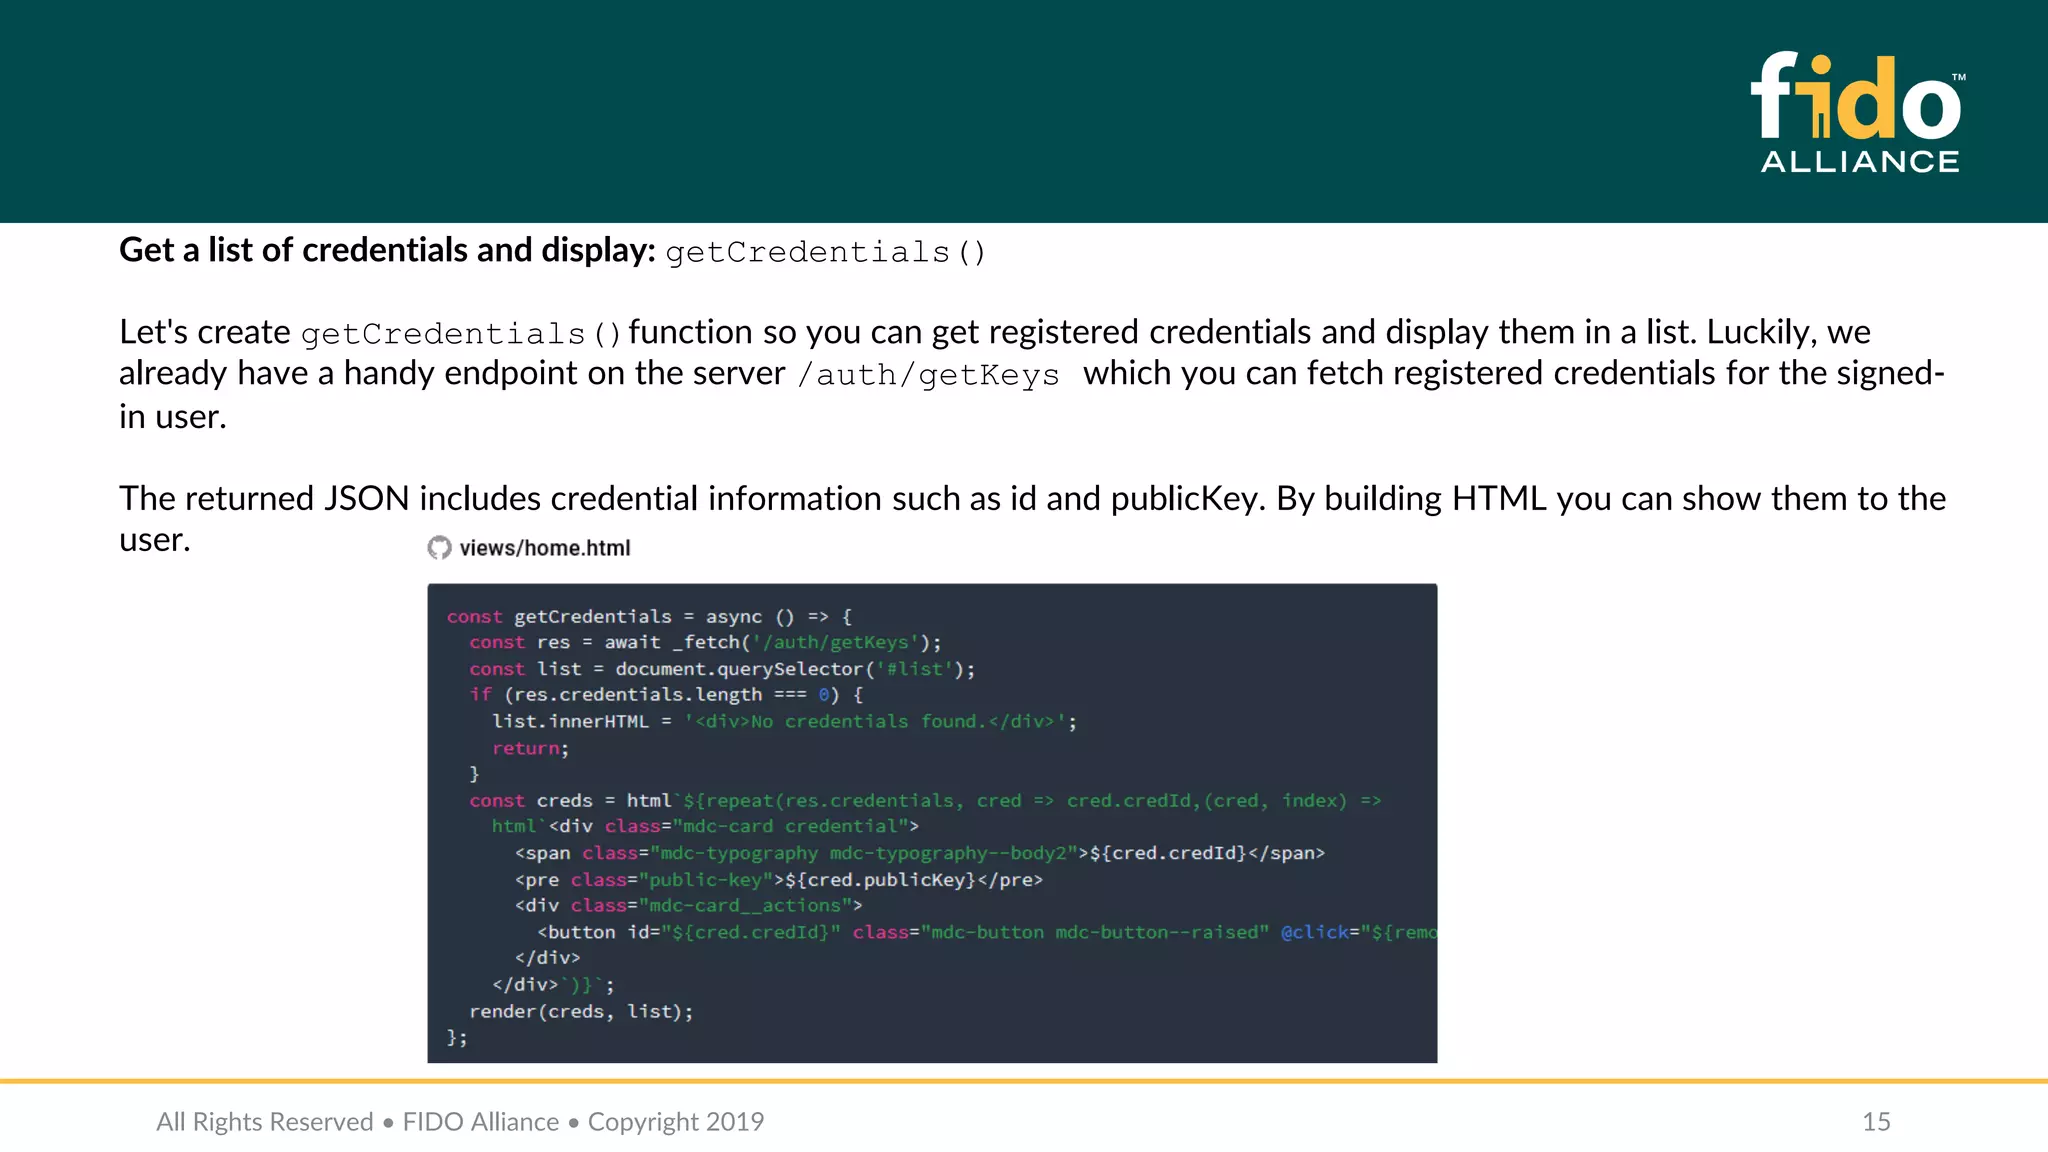Click the pre class="public-key" code line

(779, 880)
